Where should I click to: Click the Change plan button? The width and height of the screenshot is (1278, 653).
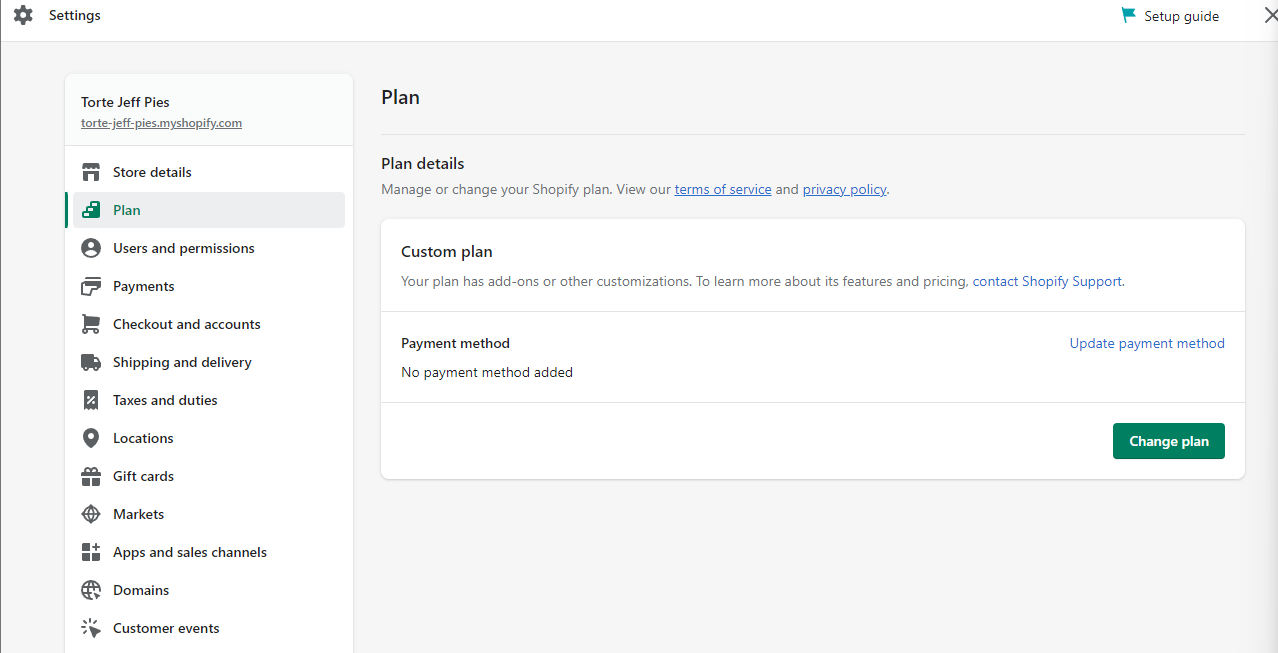coord(1168,441)
